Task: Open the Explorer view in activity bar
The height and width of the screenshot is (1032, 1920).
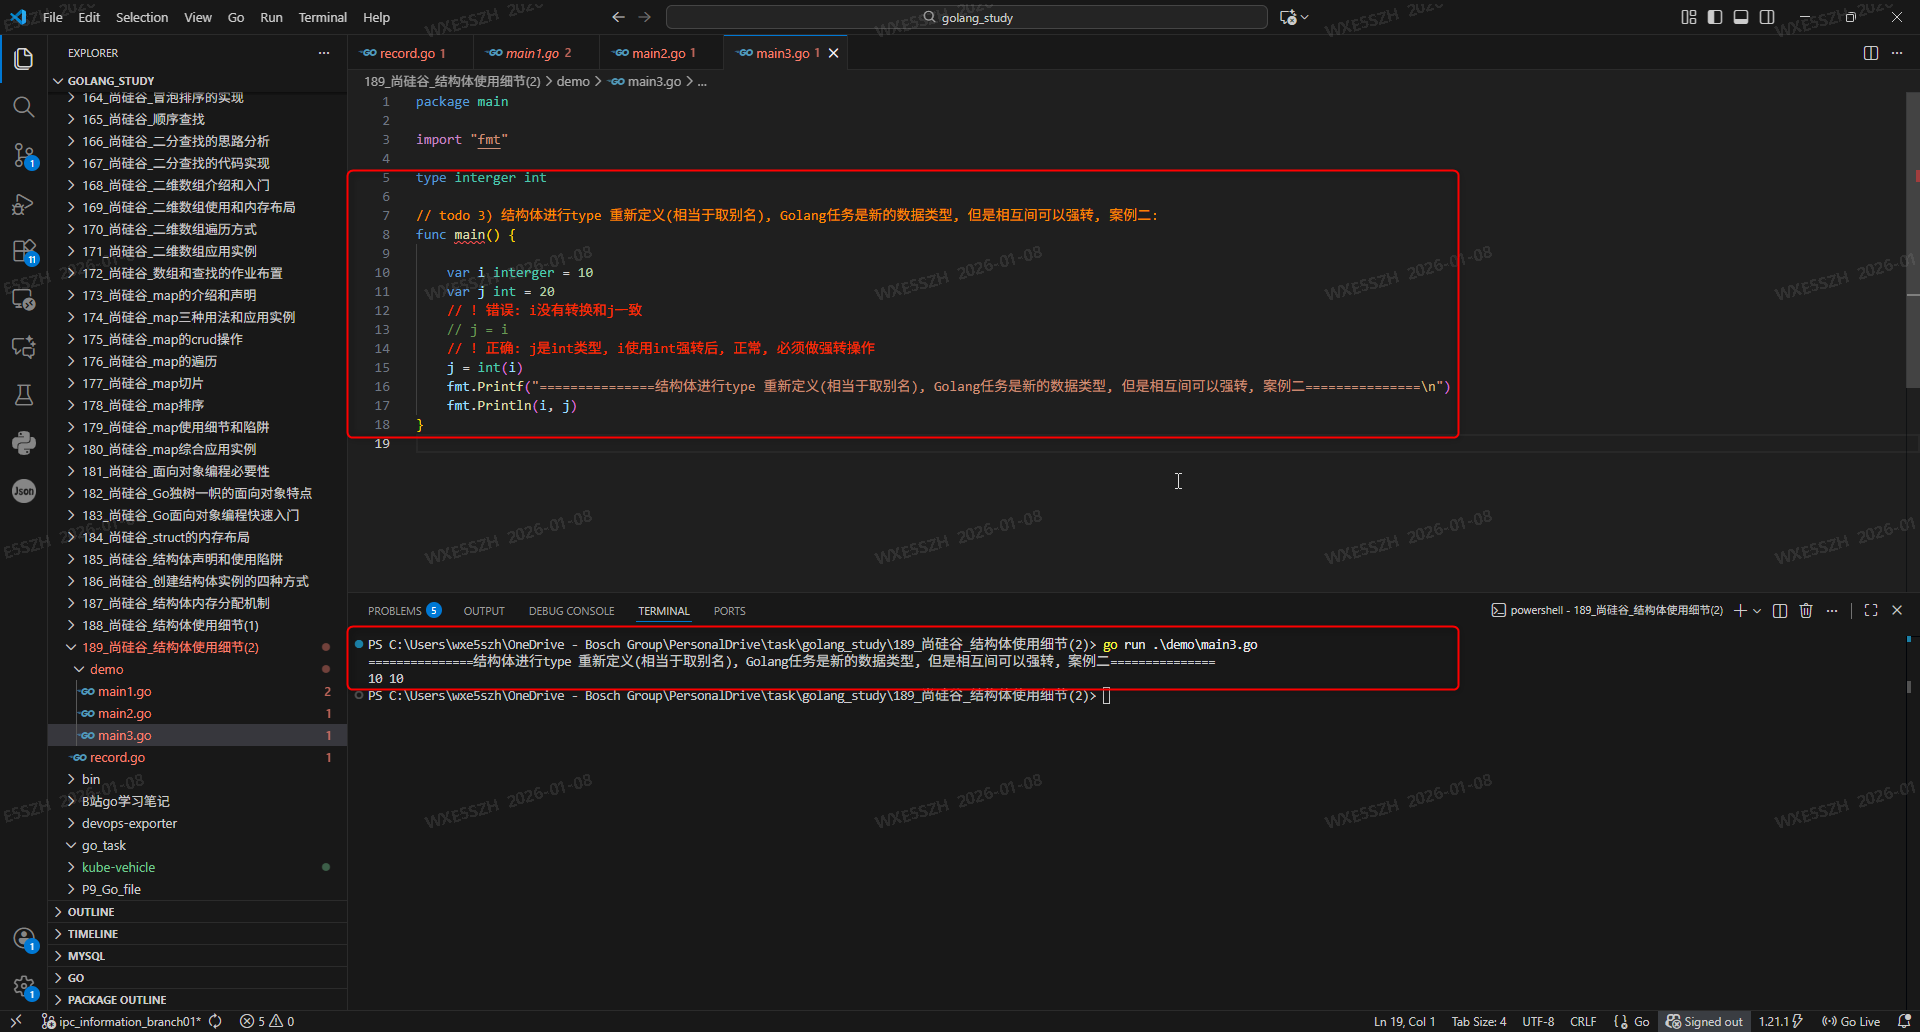Action: pos(24,59)
